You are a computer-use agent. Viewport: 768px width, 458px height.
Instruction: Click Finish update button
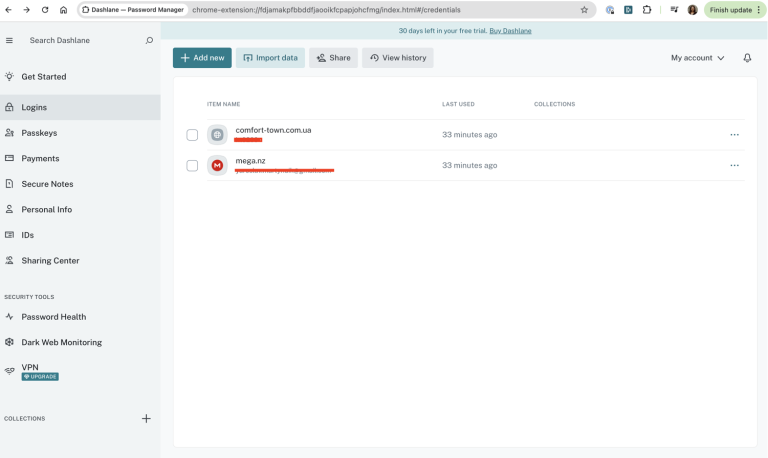pos(735,10)
